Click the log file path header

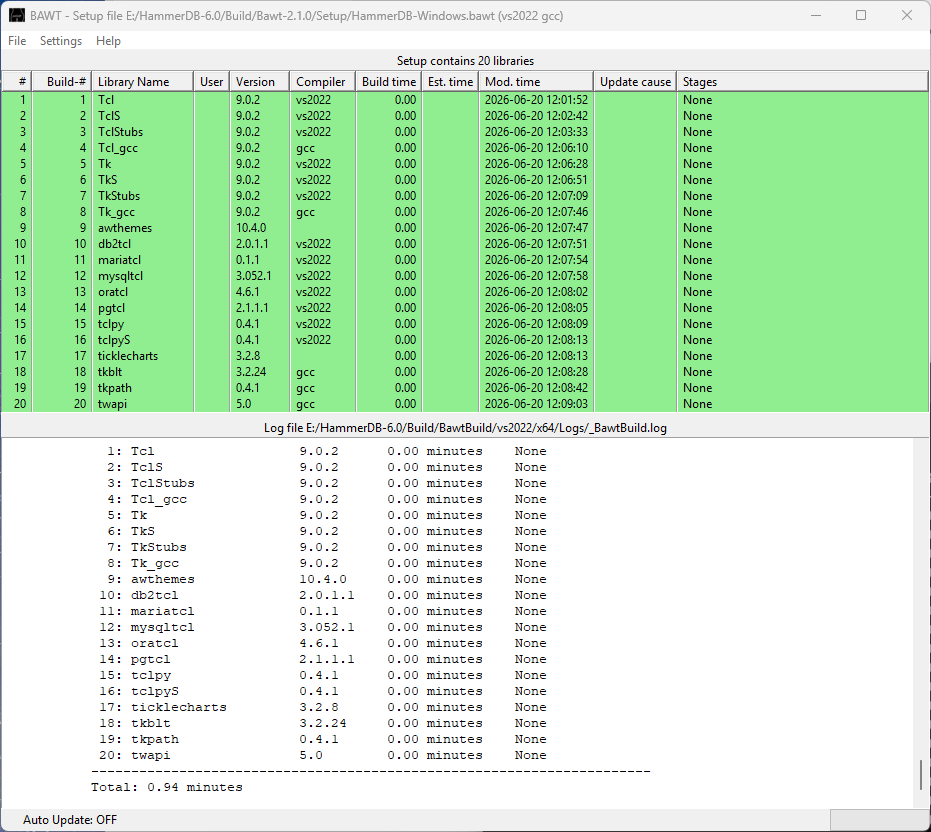coord(465,428)
